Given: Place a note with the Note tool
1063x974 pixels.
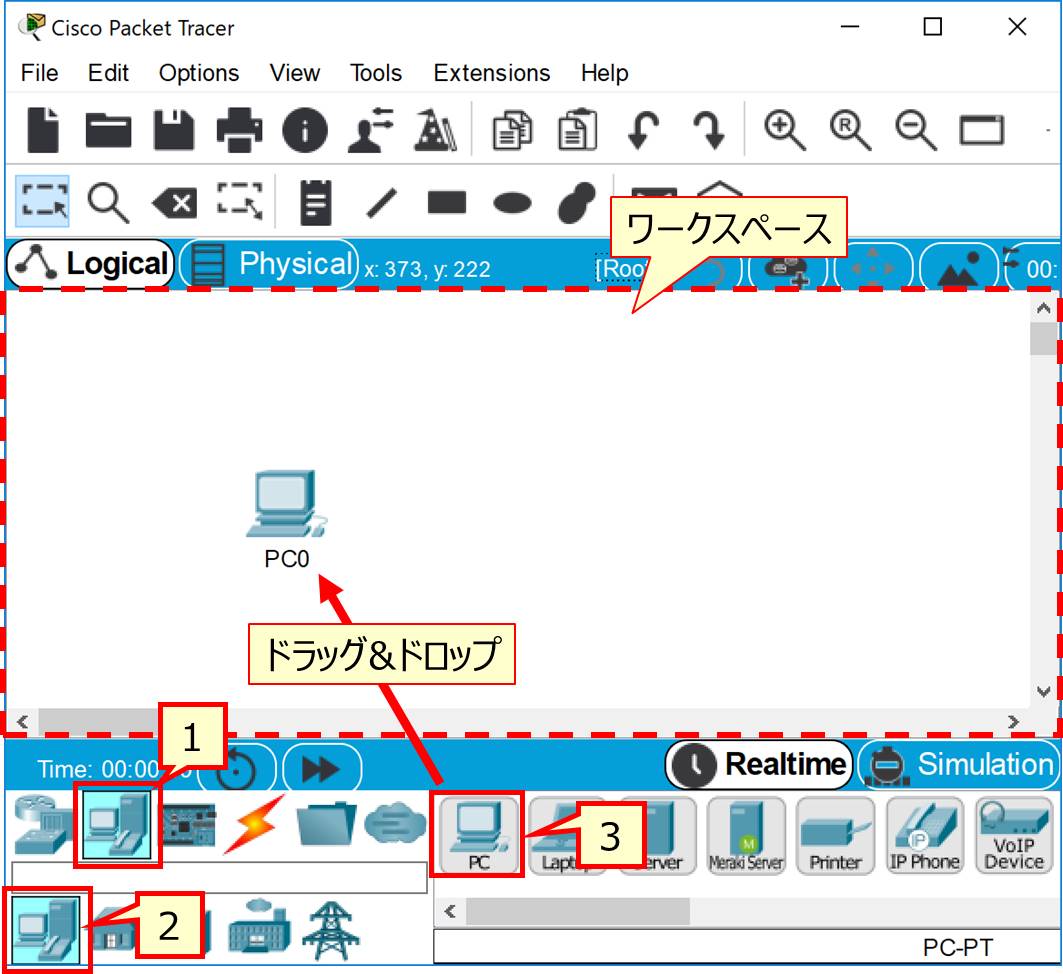Looking at the screenshot, I should 316,202.
